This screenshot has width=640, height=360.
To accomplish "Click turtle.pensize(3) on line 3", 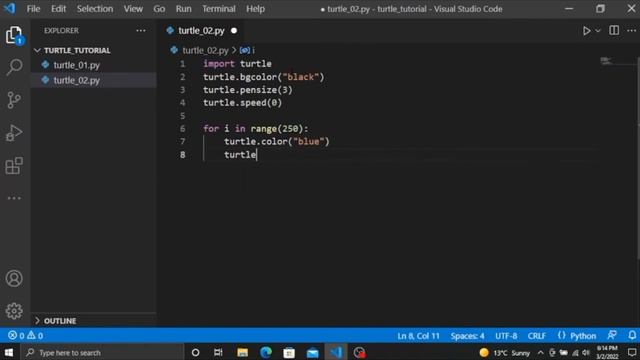I will click(x=248, y=90).
